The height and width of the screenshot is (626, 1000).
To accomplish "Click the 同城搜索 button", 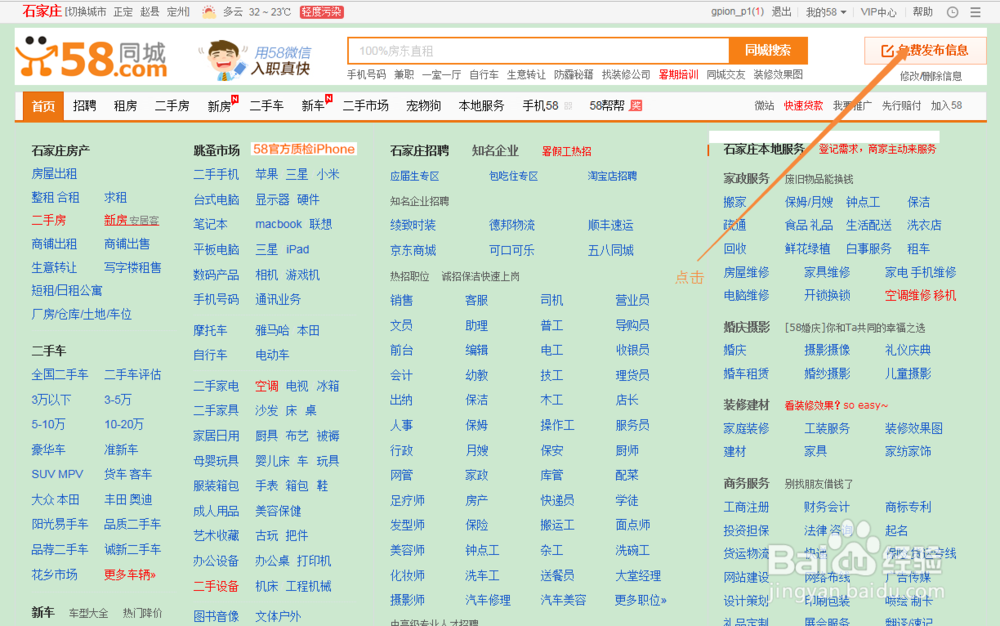I will click(768, 51).
